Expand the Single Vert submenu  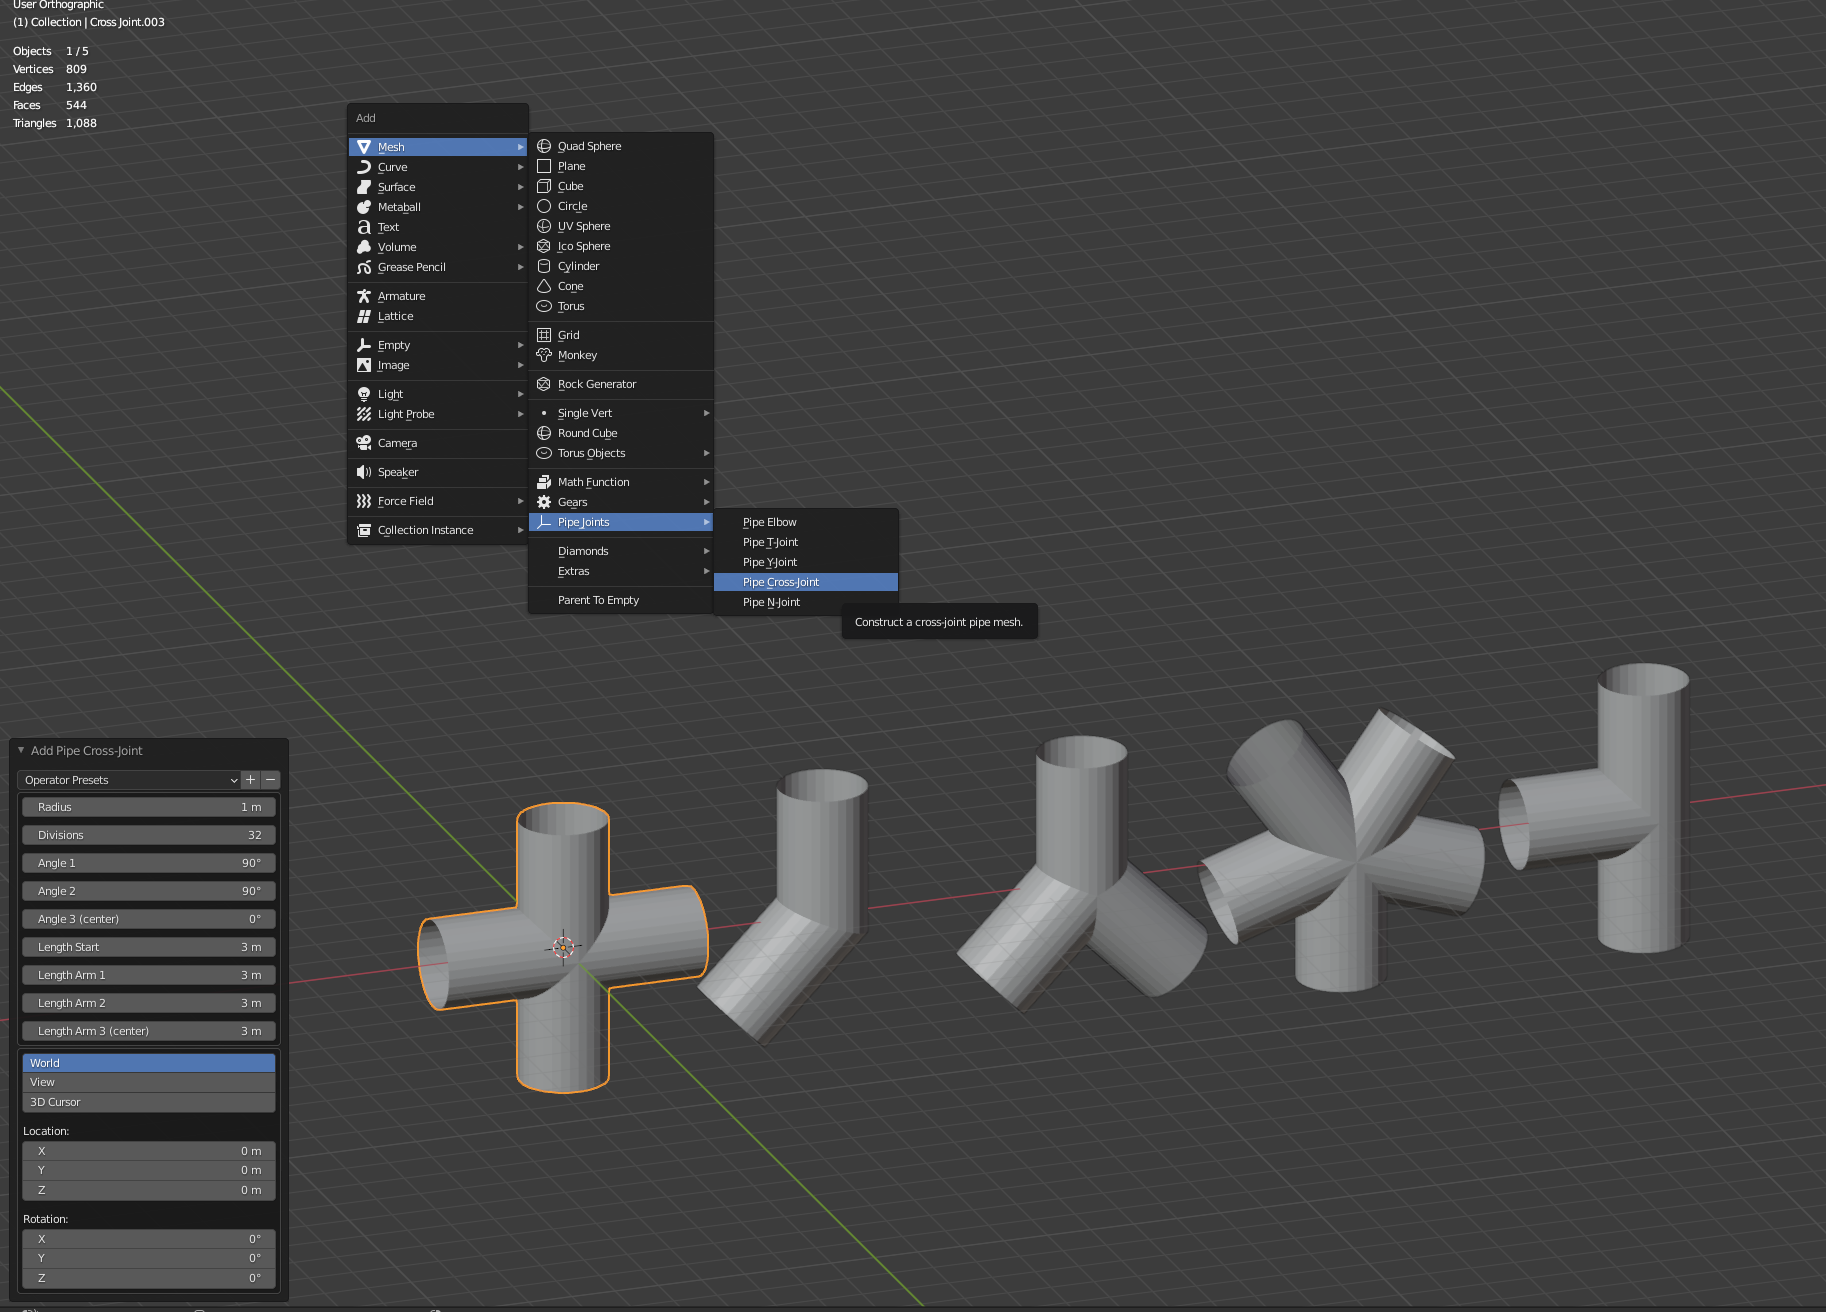point(621,413)
